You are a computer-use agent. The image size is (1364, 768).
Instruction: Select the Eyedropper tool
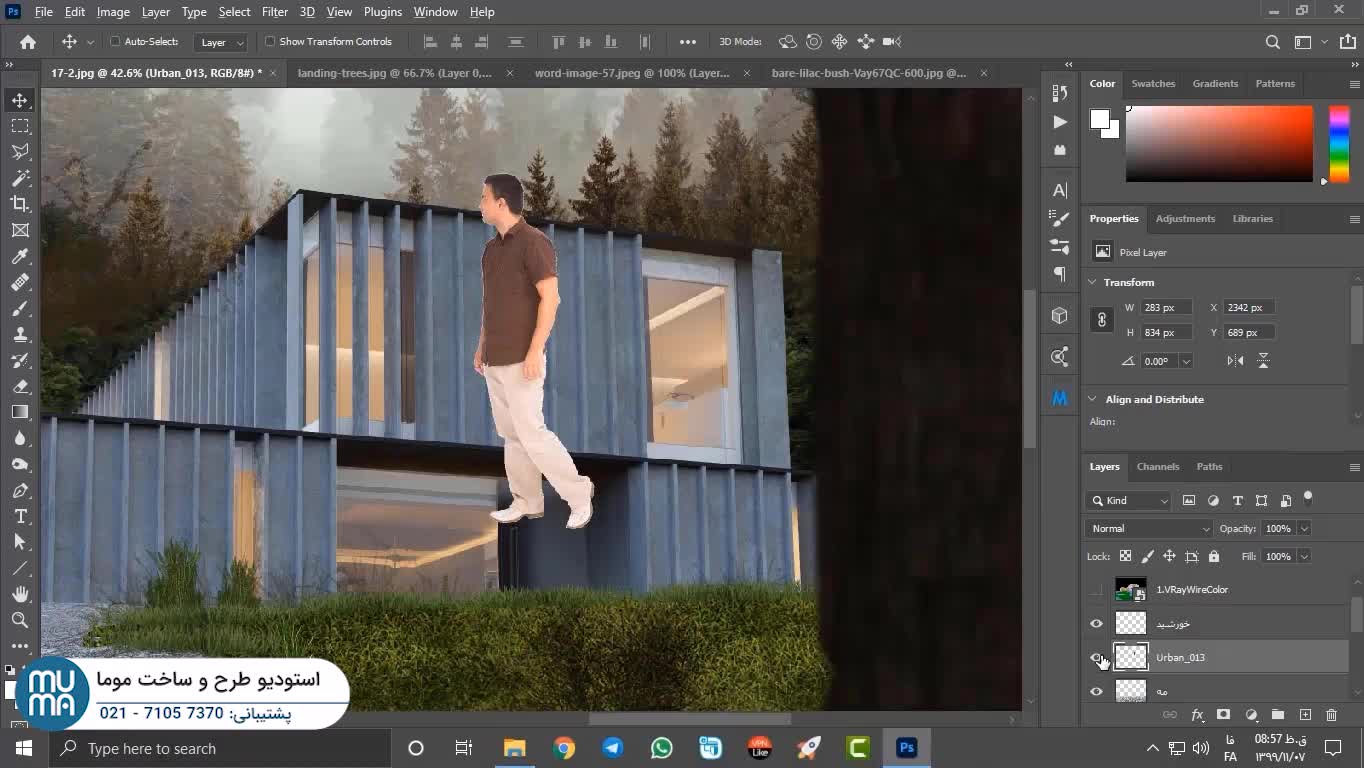(20, 256)
